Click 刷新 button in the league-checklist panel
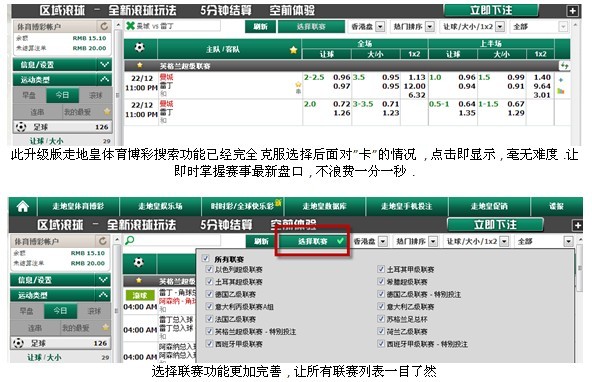This screenshot has width=592, height=382. pos(261,241)
